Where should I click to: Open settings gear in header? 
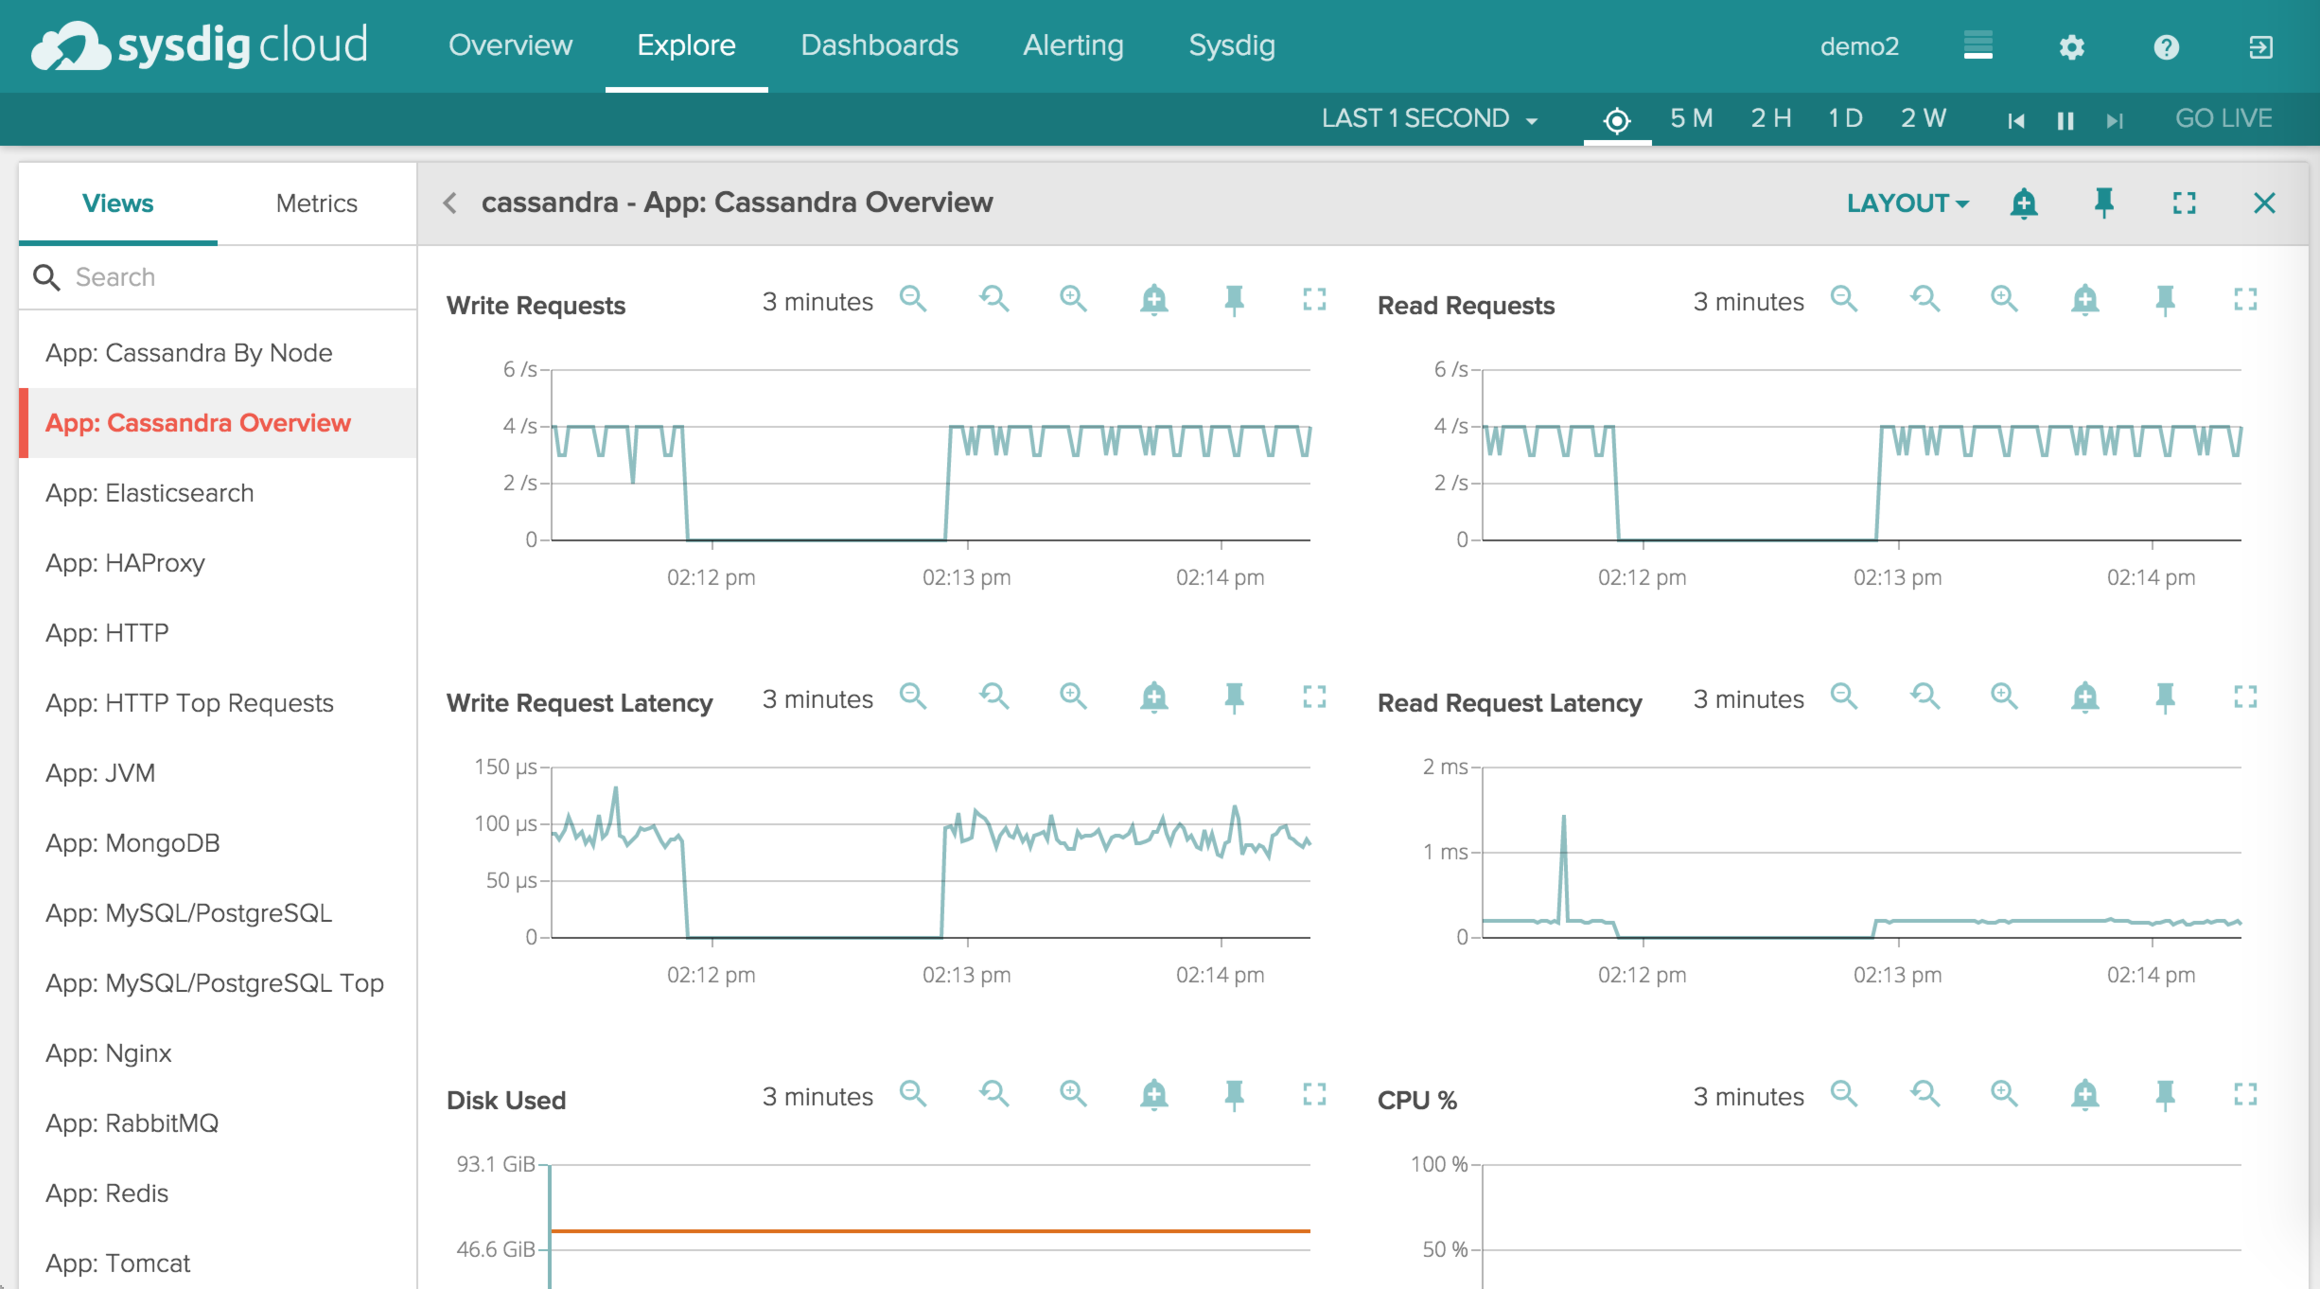click(2072, 47)
